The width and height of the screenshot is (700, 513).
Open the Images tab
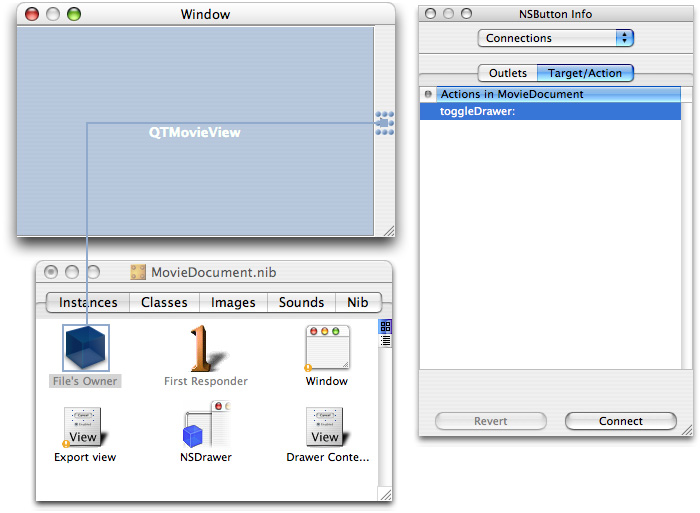coord(233,302)
